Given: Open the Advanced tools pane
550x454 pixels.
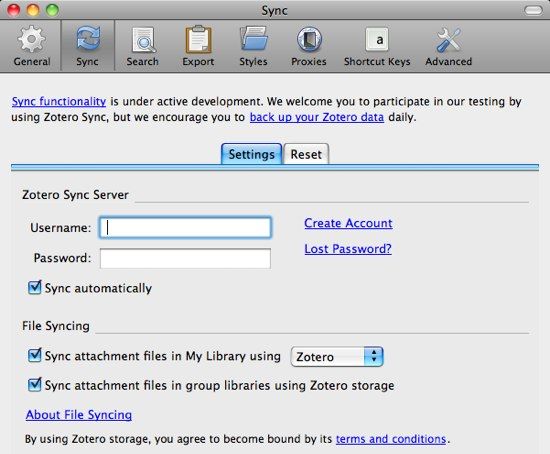Looking at the screenshot, I should 449,46.
